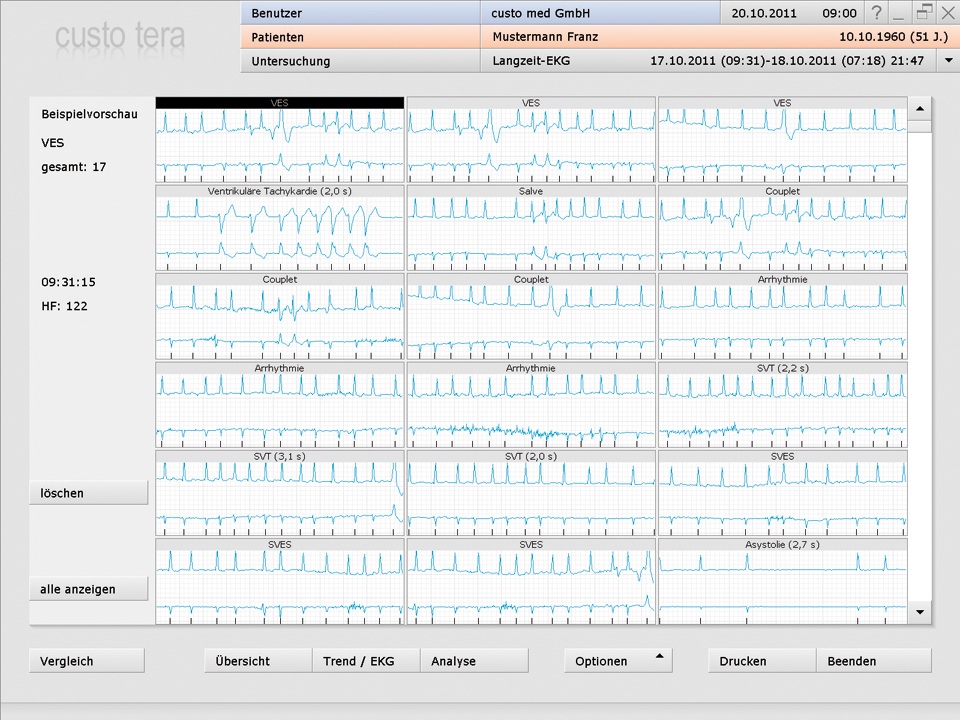Viewport: 960px width, 720px height.
Task: Click the alle anzeigen button
Action: tap(88, 589)
